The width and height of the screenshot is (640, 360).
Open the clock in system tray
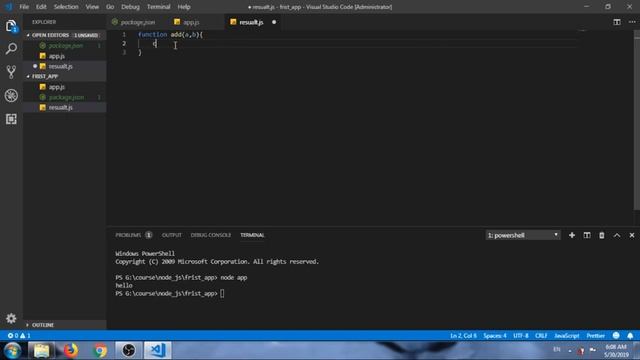616,351
